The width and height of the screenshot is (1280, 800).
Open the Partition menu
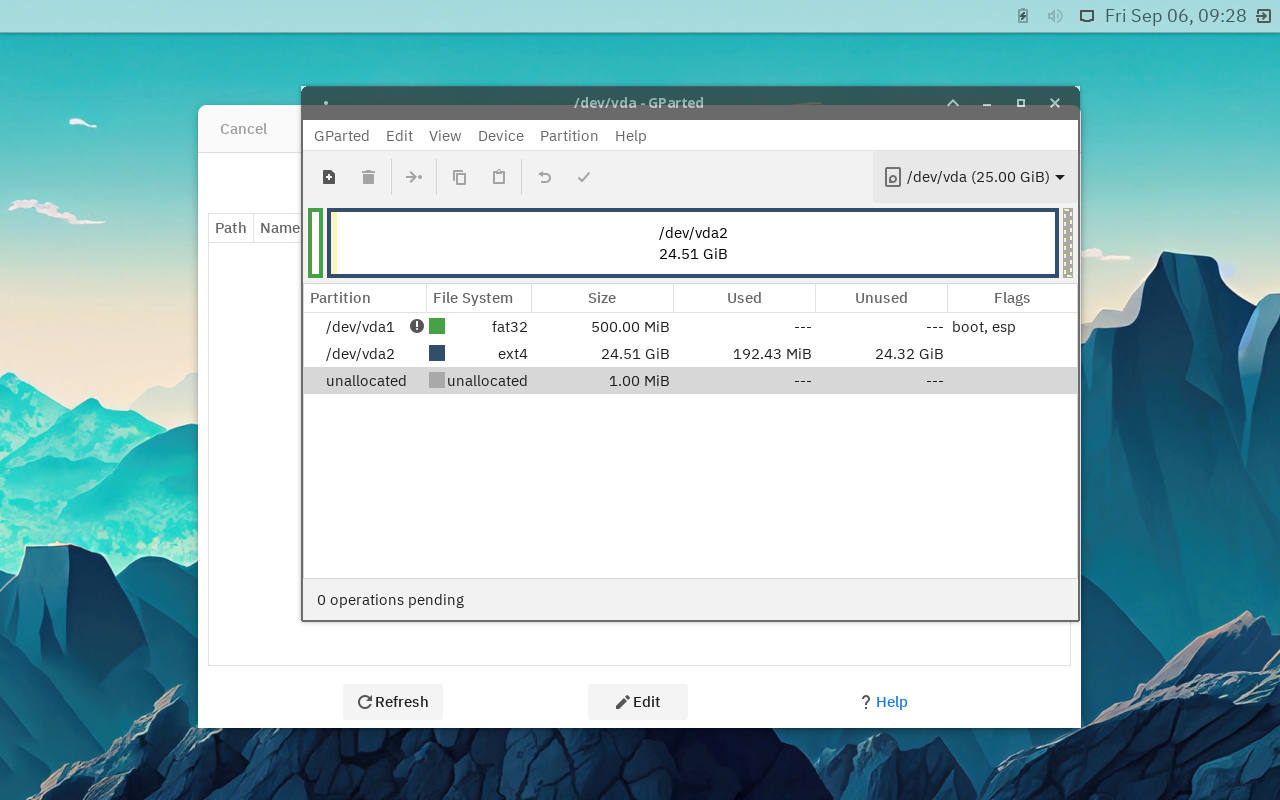pos(568,136)
